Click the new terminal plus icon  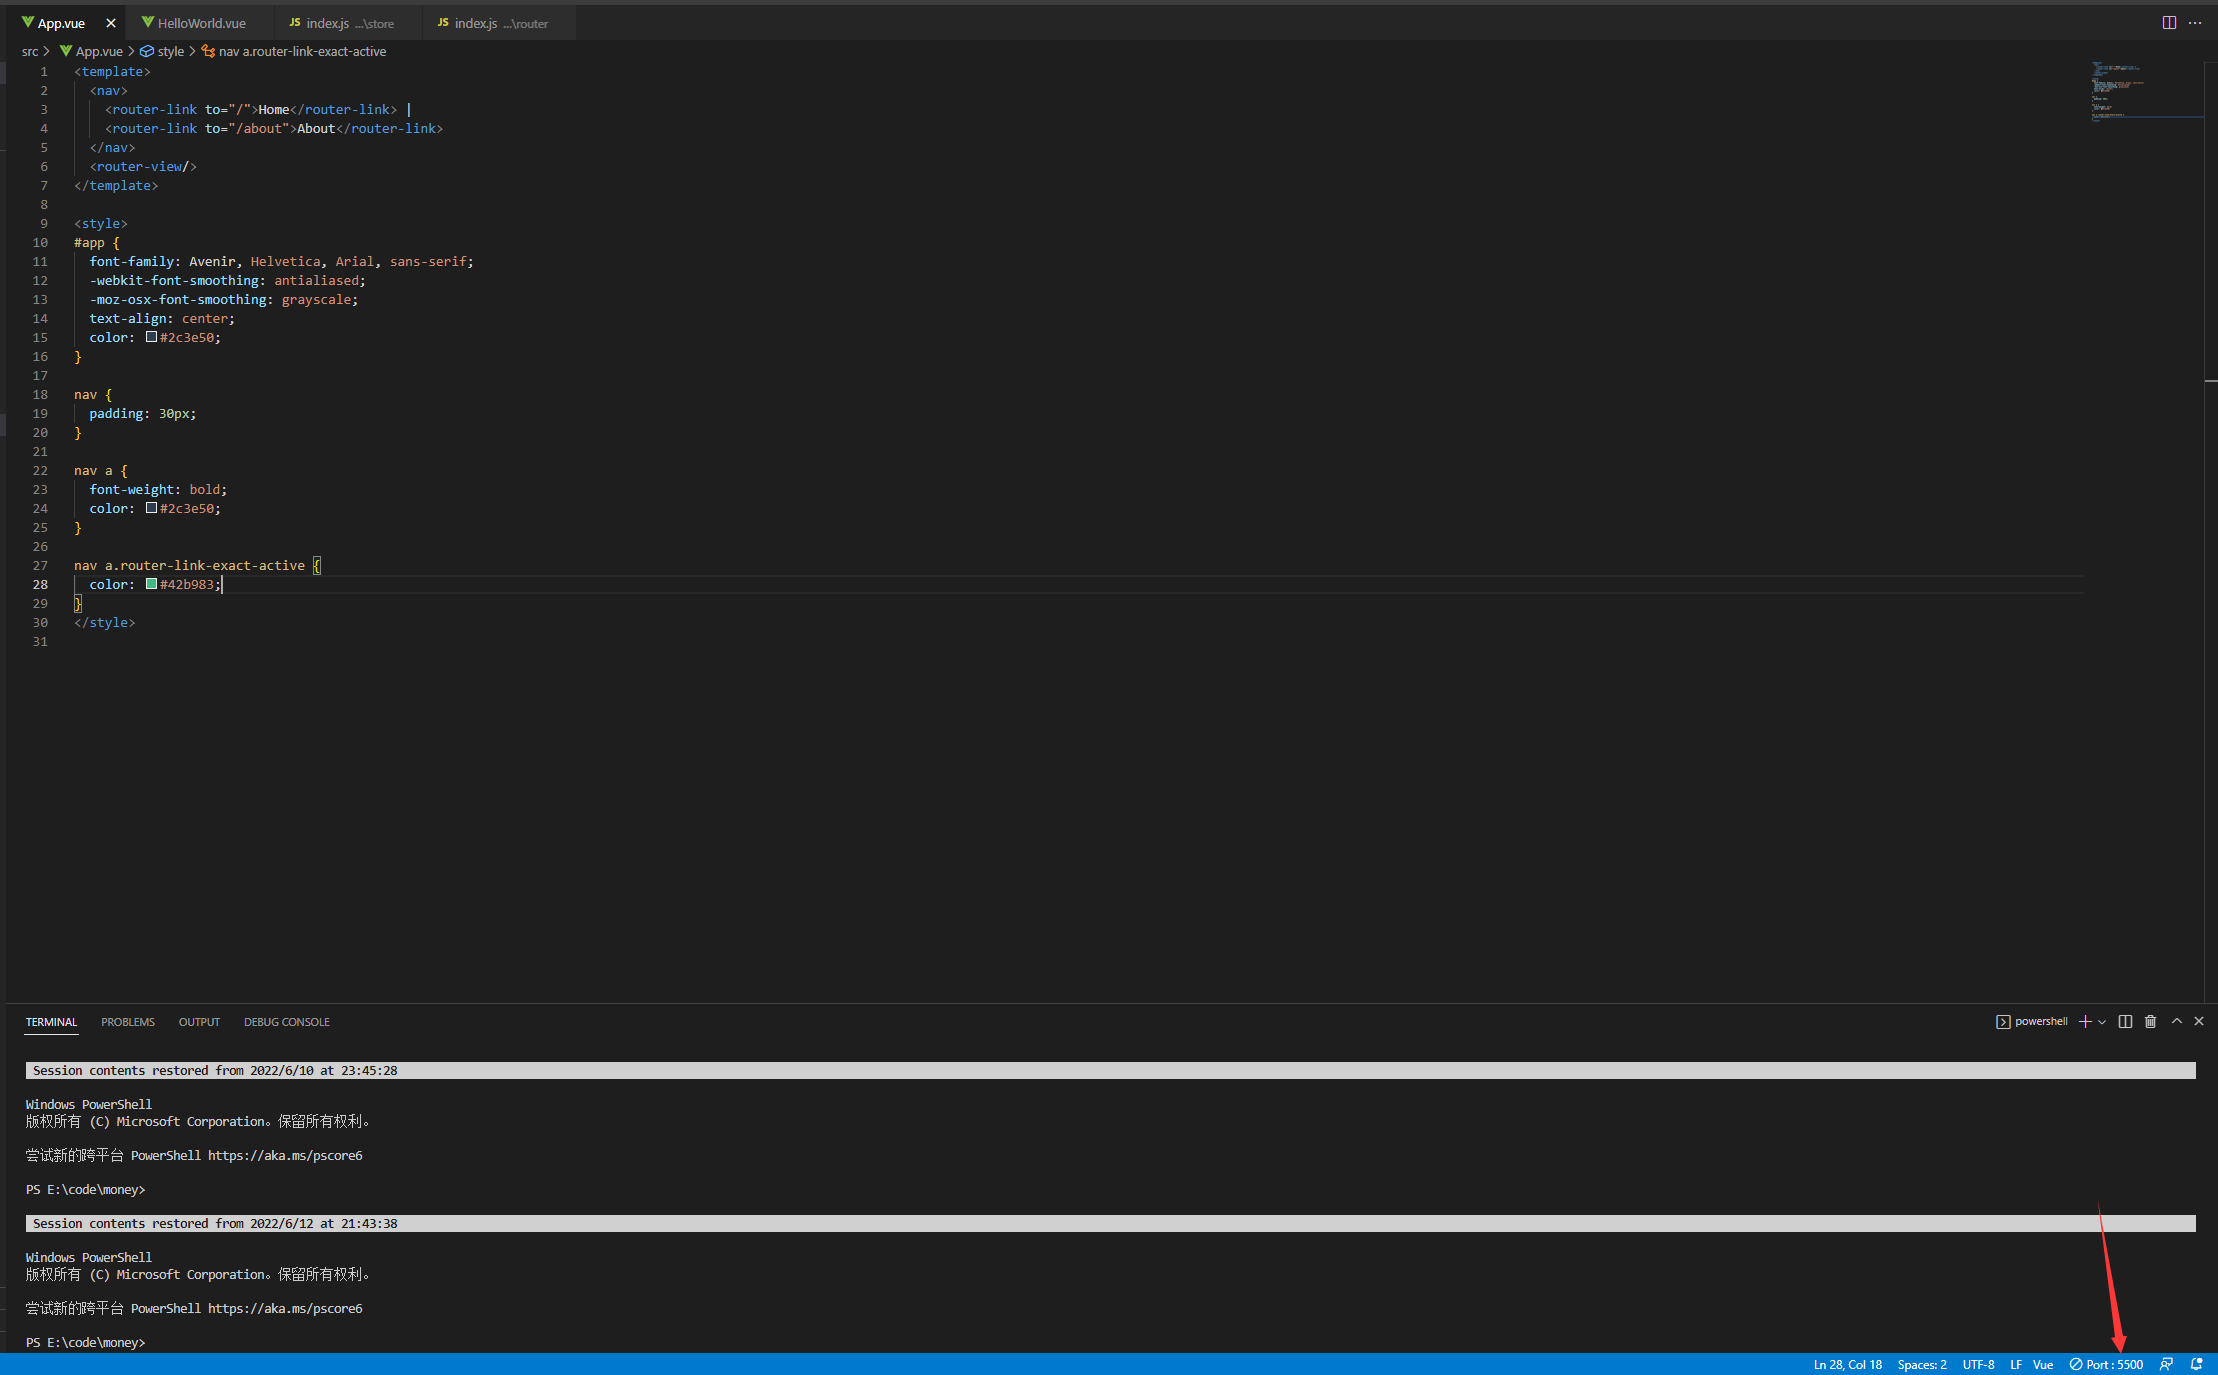[x=2085, y=1021]
